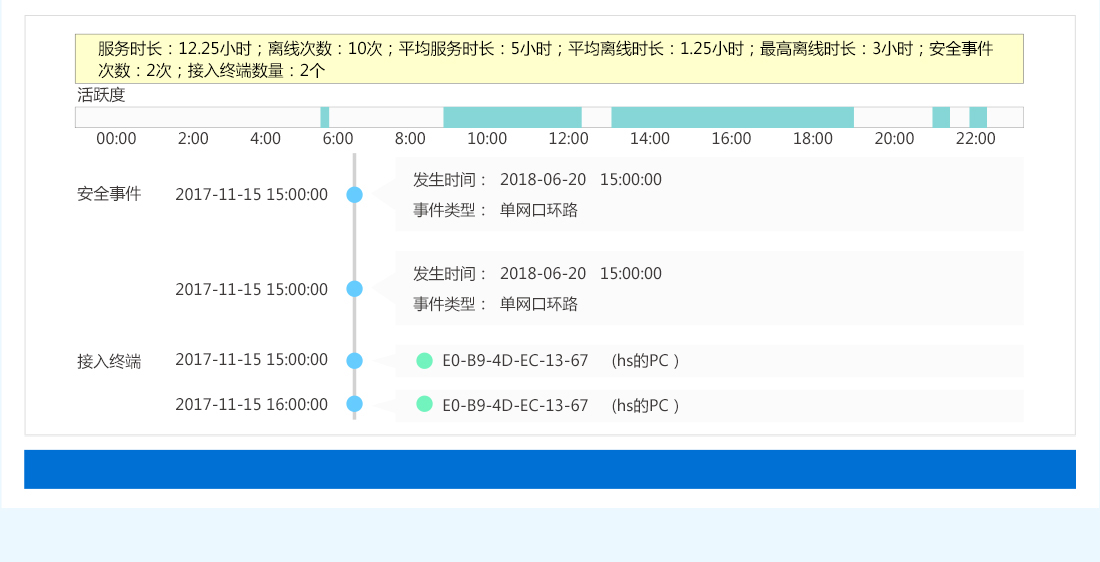Click the idle gap between 12:00 and 13:00

pos(596,117)
